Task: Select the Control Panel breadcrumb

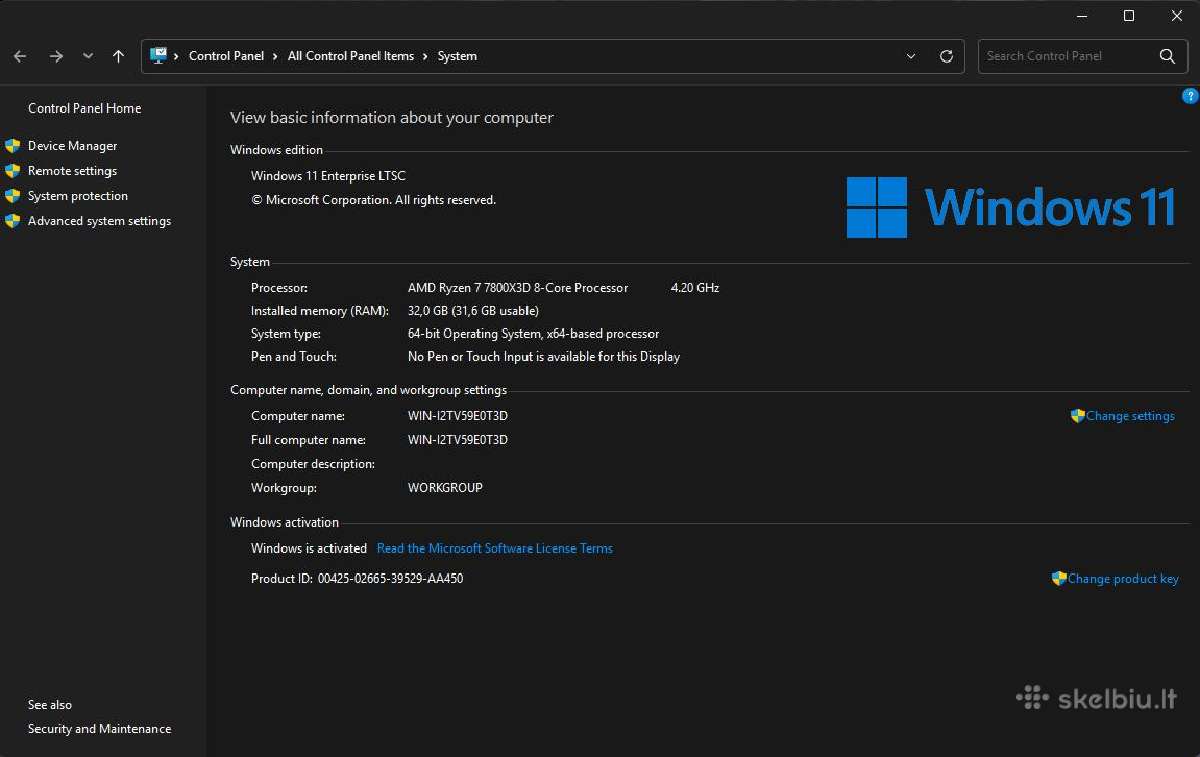Action: tap(226, 56)
